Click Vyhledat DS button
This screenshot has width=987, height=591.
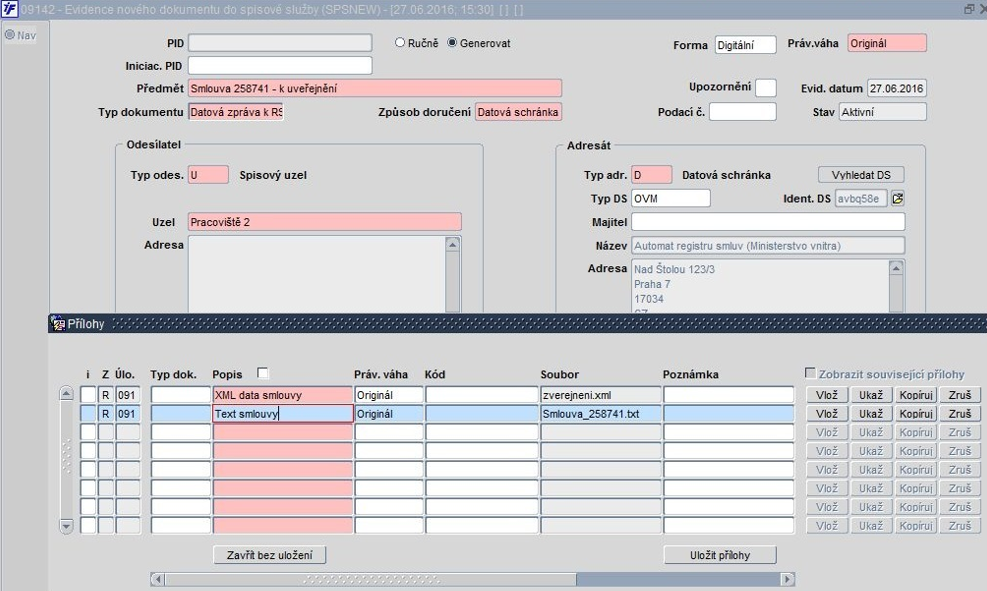point(861,175)
